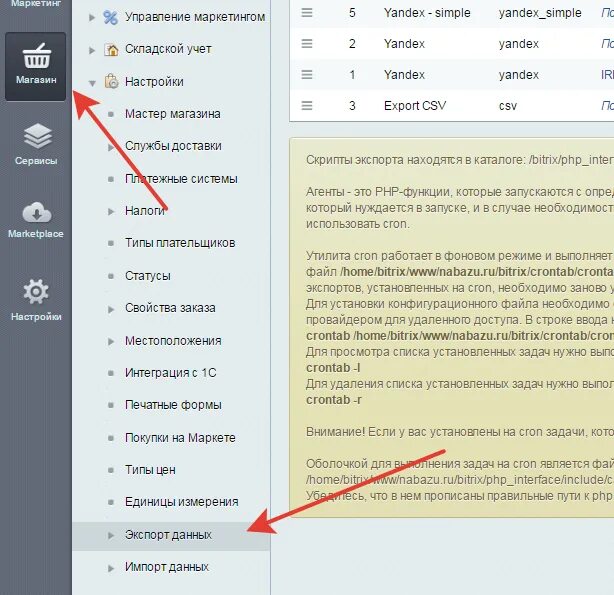Click the Yandex - simple name cell

[x=427, y=13]
